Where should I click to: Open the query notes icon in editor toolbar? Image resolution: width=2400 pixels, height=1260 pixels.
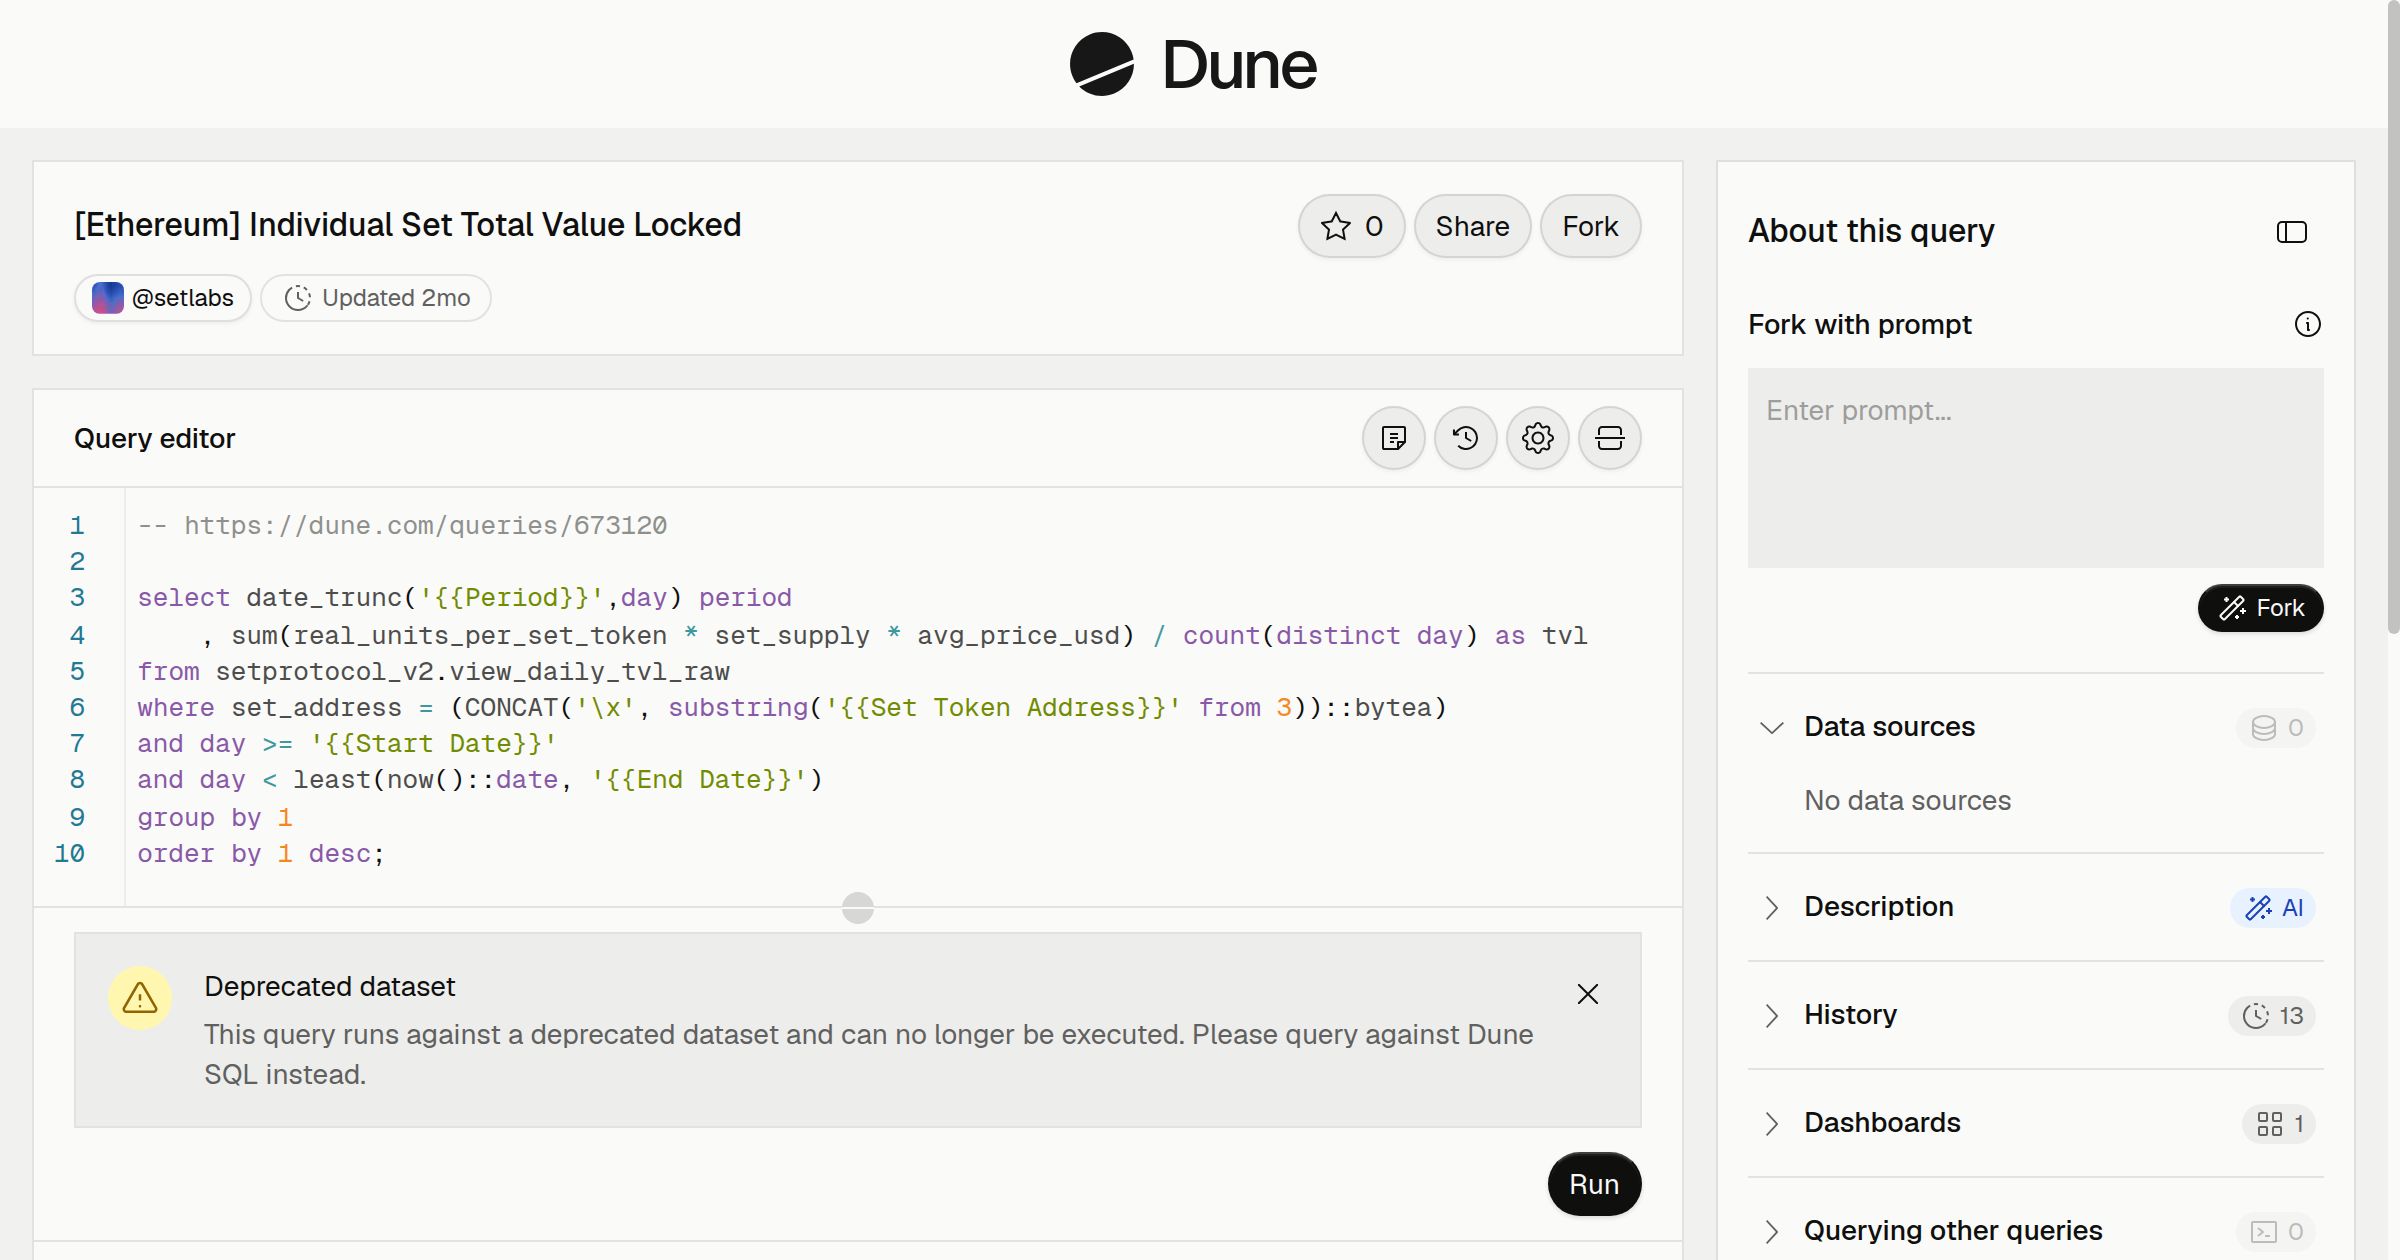tap(1394, 438)
